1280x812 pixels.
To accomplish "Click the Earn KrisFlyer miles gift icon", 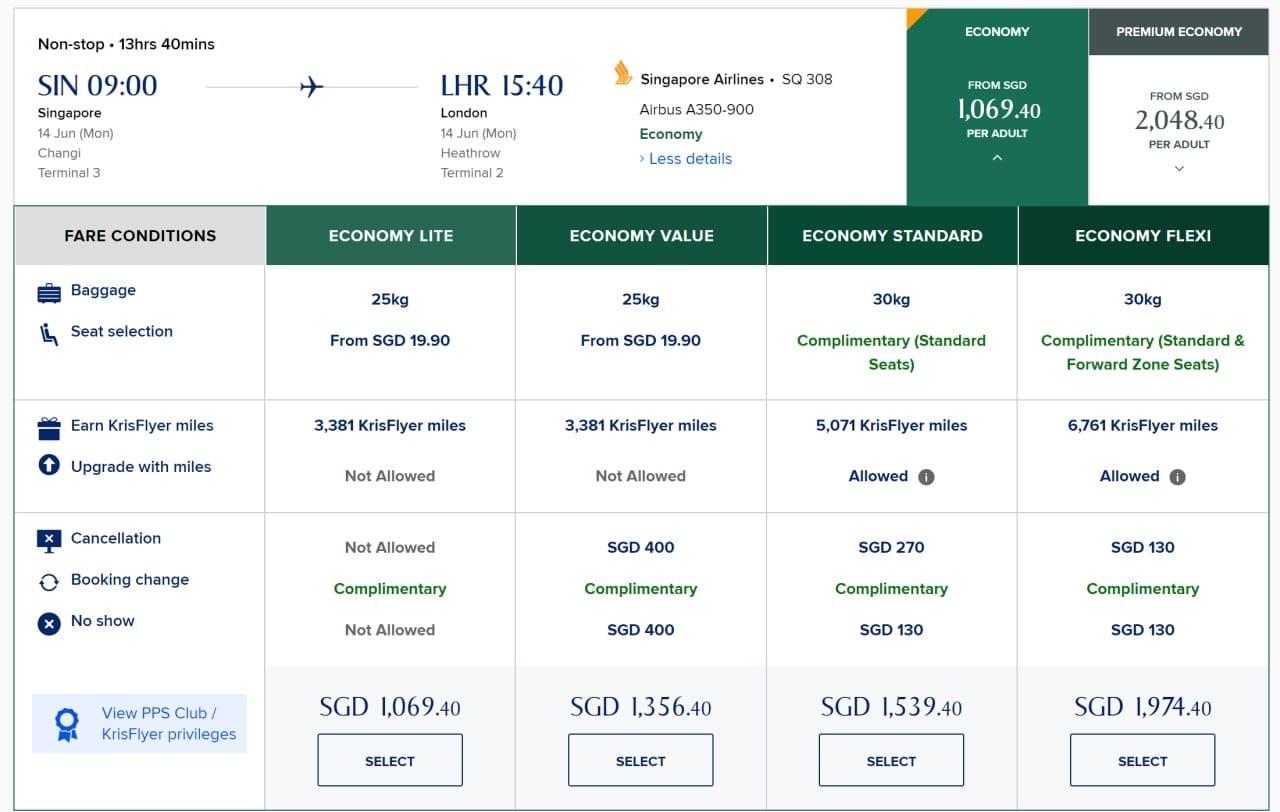I will [x=49, y=428].
